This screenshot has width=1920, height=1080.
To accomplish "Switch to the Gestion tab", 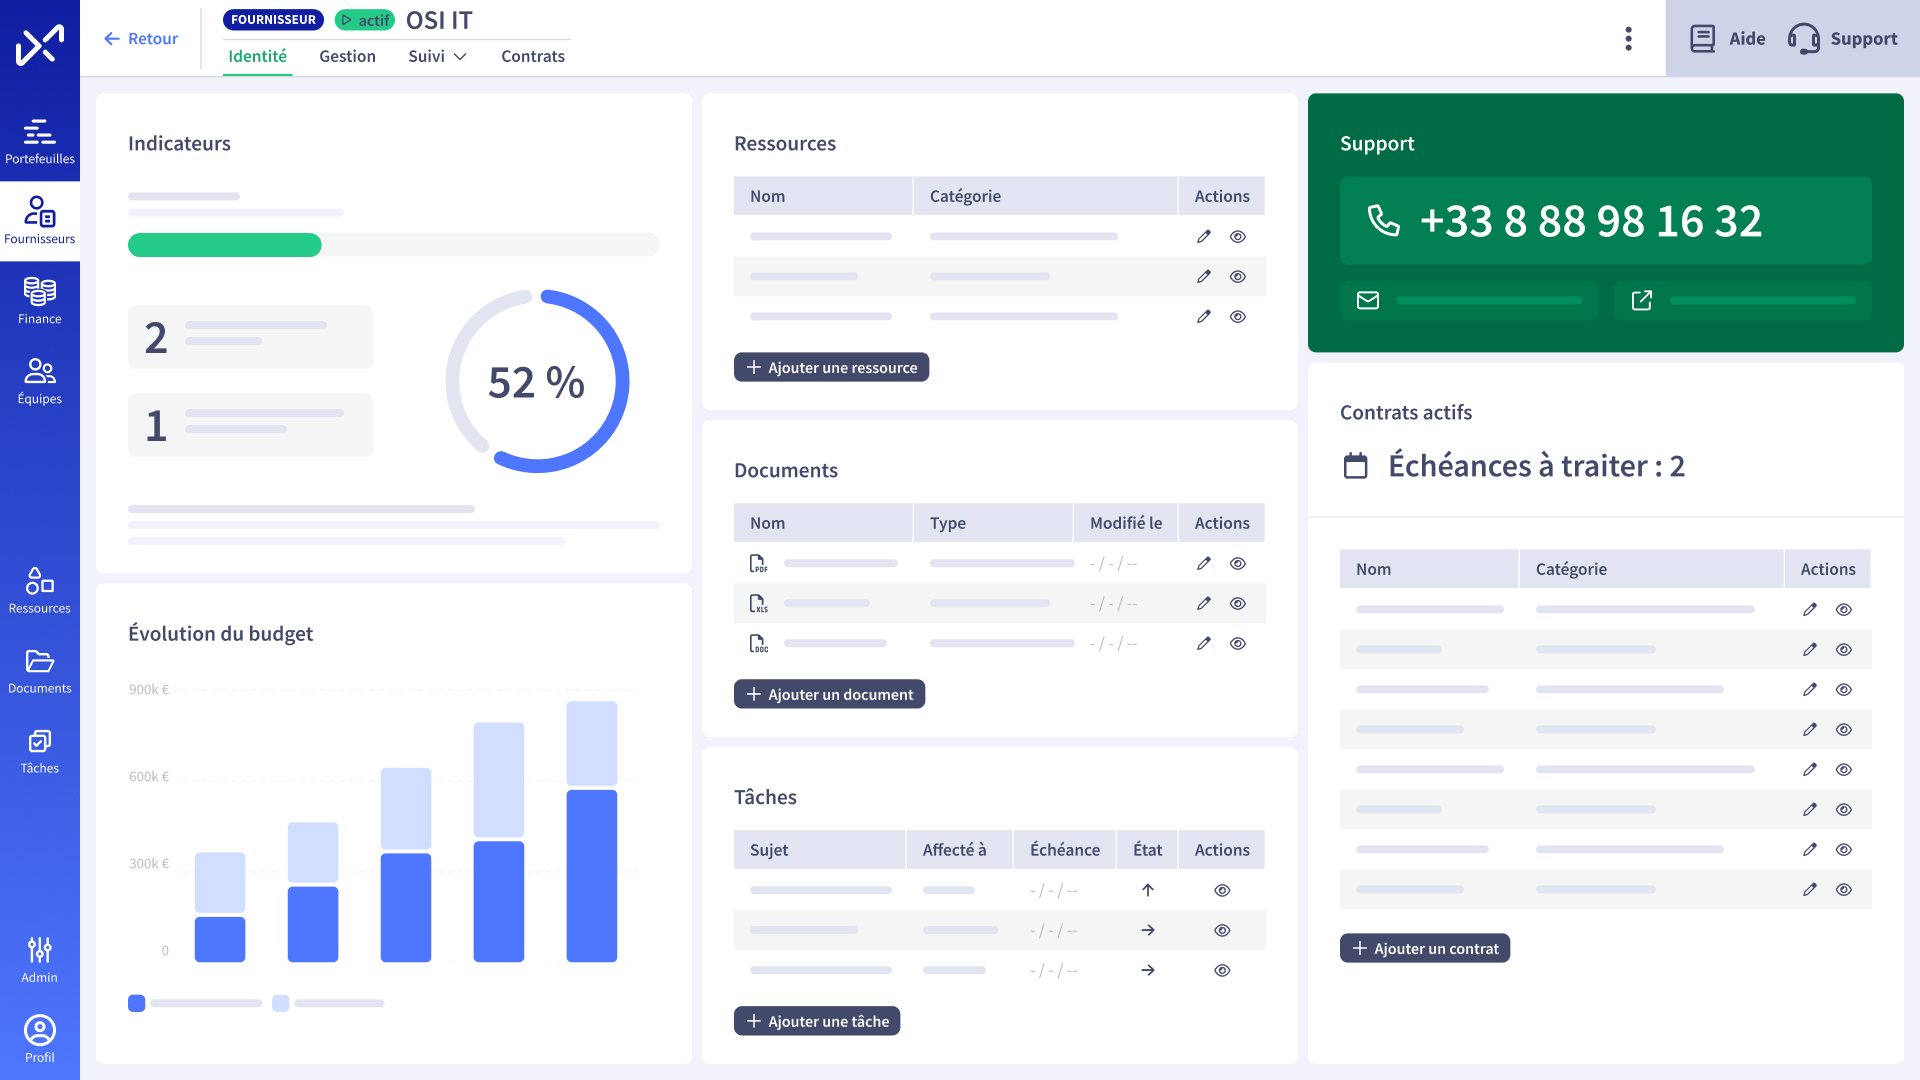I will tap(347, 57).
